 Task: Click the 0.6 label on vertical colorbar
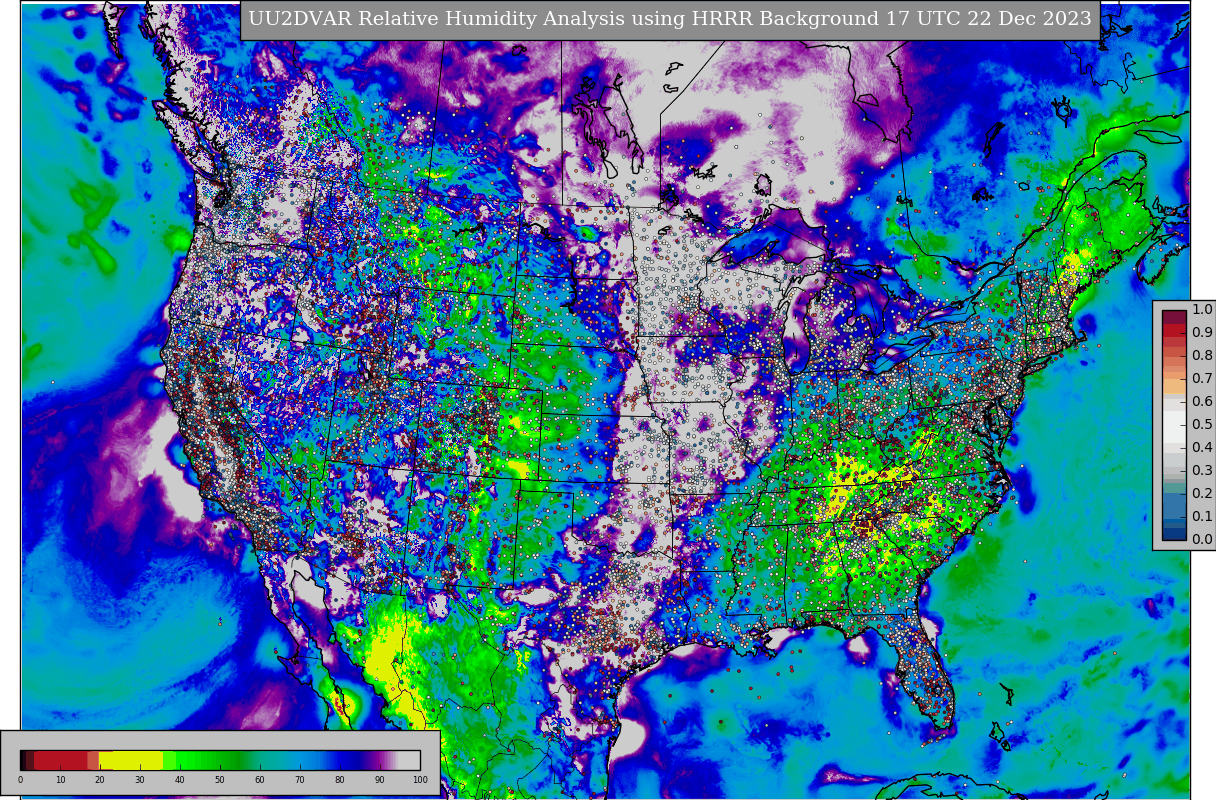coord(1202,401)
